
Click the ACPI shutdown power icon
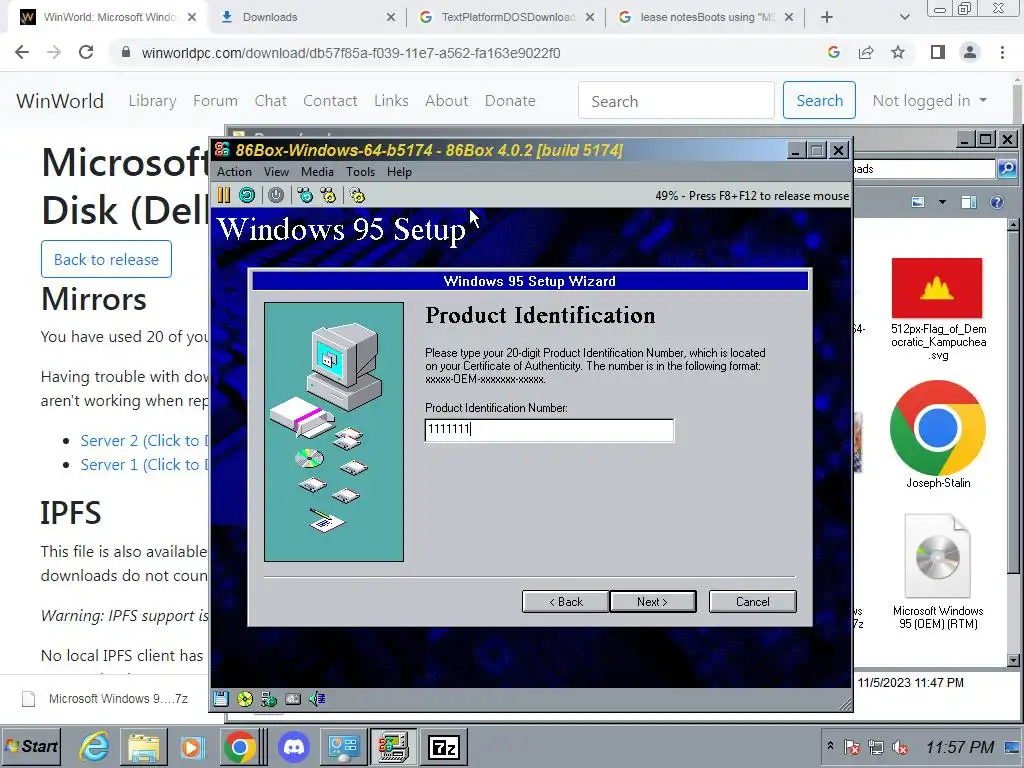276,195
